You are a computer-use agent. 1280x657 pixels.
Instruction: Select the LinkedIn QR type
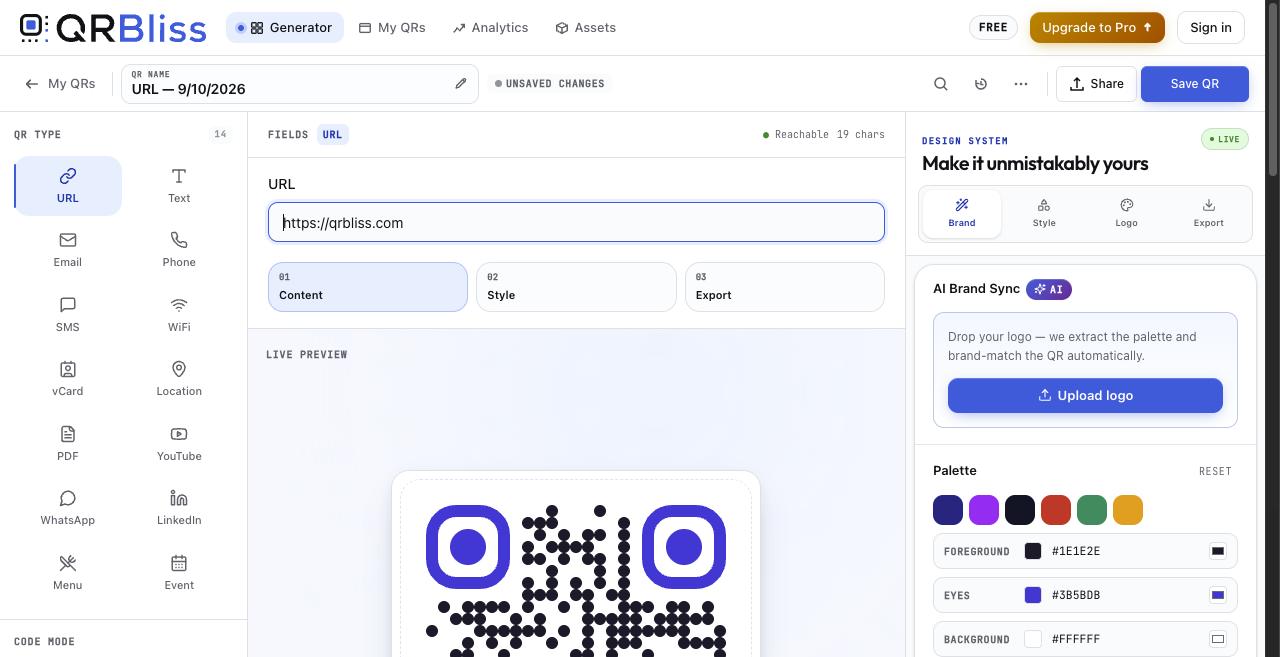[x=179, y=508]
